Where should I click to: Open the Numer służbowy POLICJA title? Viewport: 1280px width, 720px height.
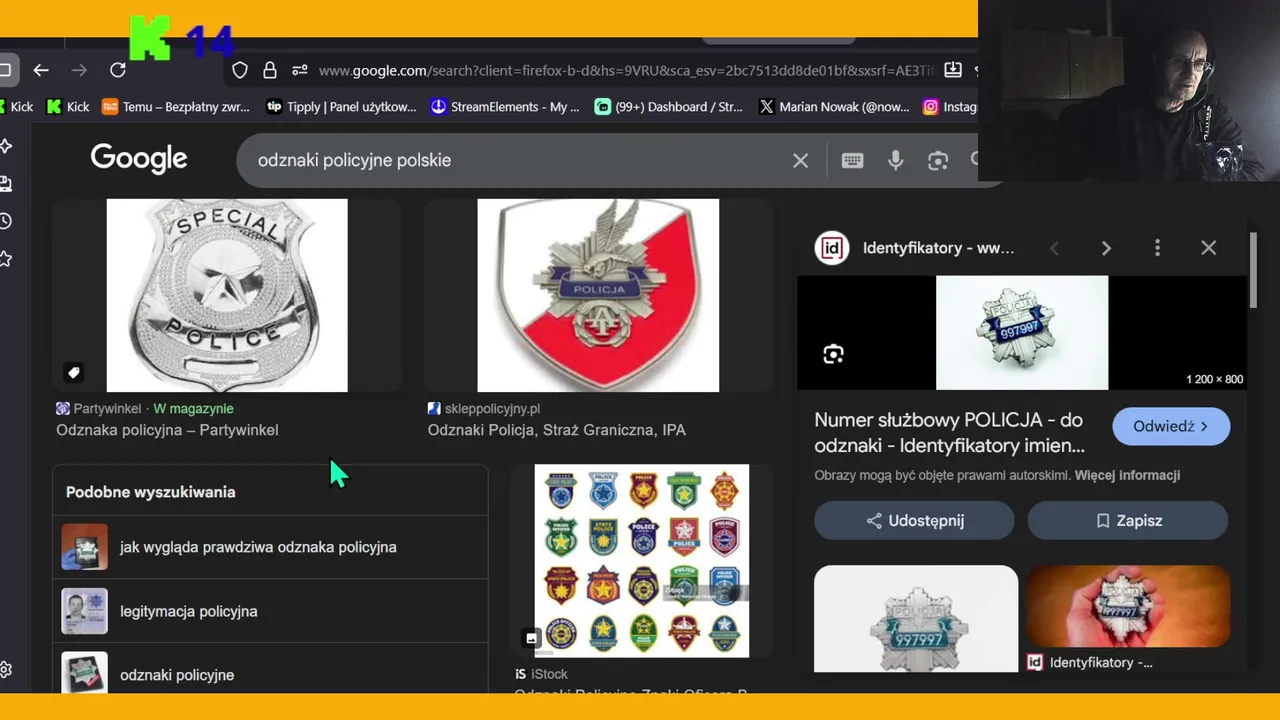949,433
